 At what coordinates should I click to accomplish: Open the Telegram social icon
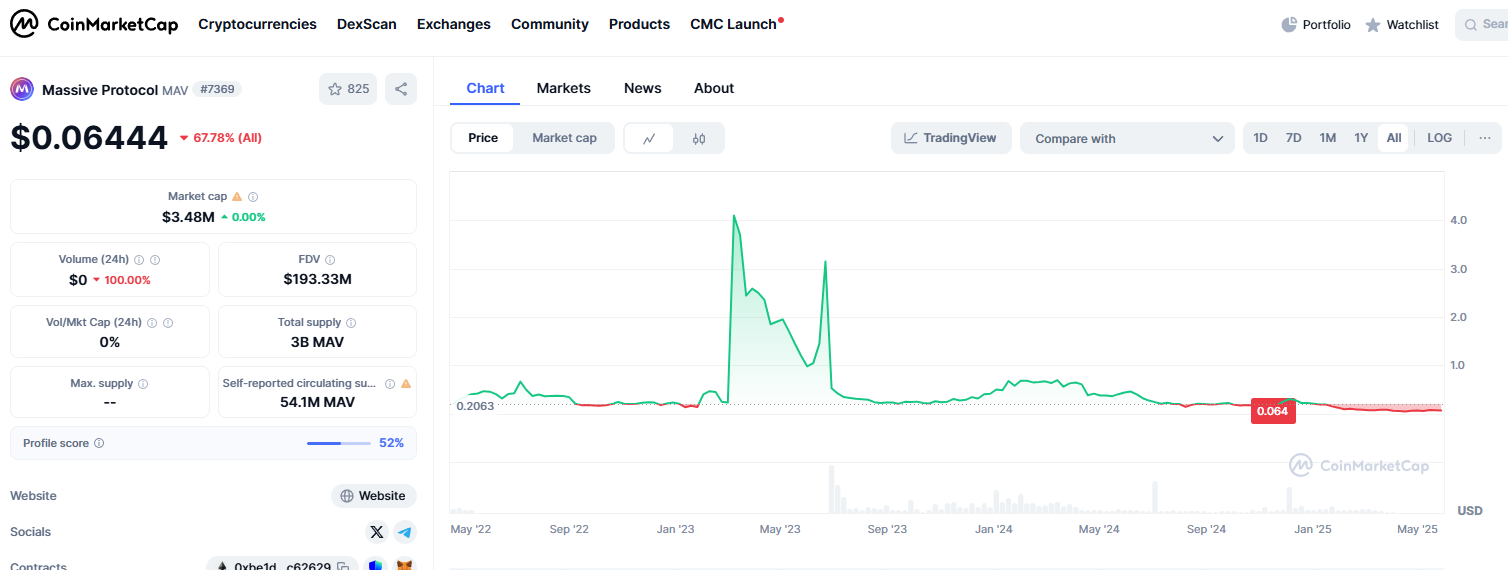point(404,532)
